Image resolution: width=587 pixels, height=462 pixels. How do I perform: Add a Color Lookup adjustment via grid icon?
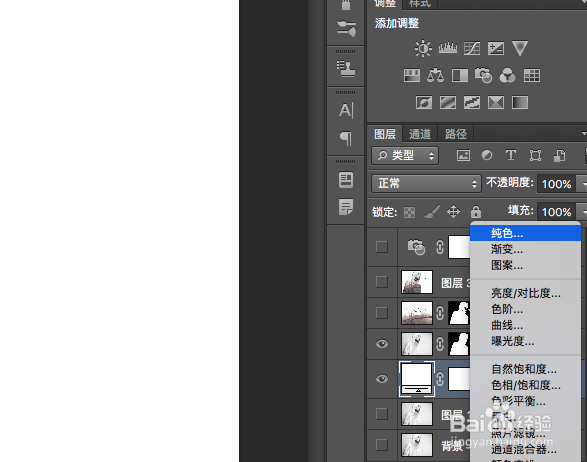[532, 75]
